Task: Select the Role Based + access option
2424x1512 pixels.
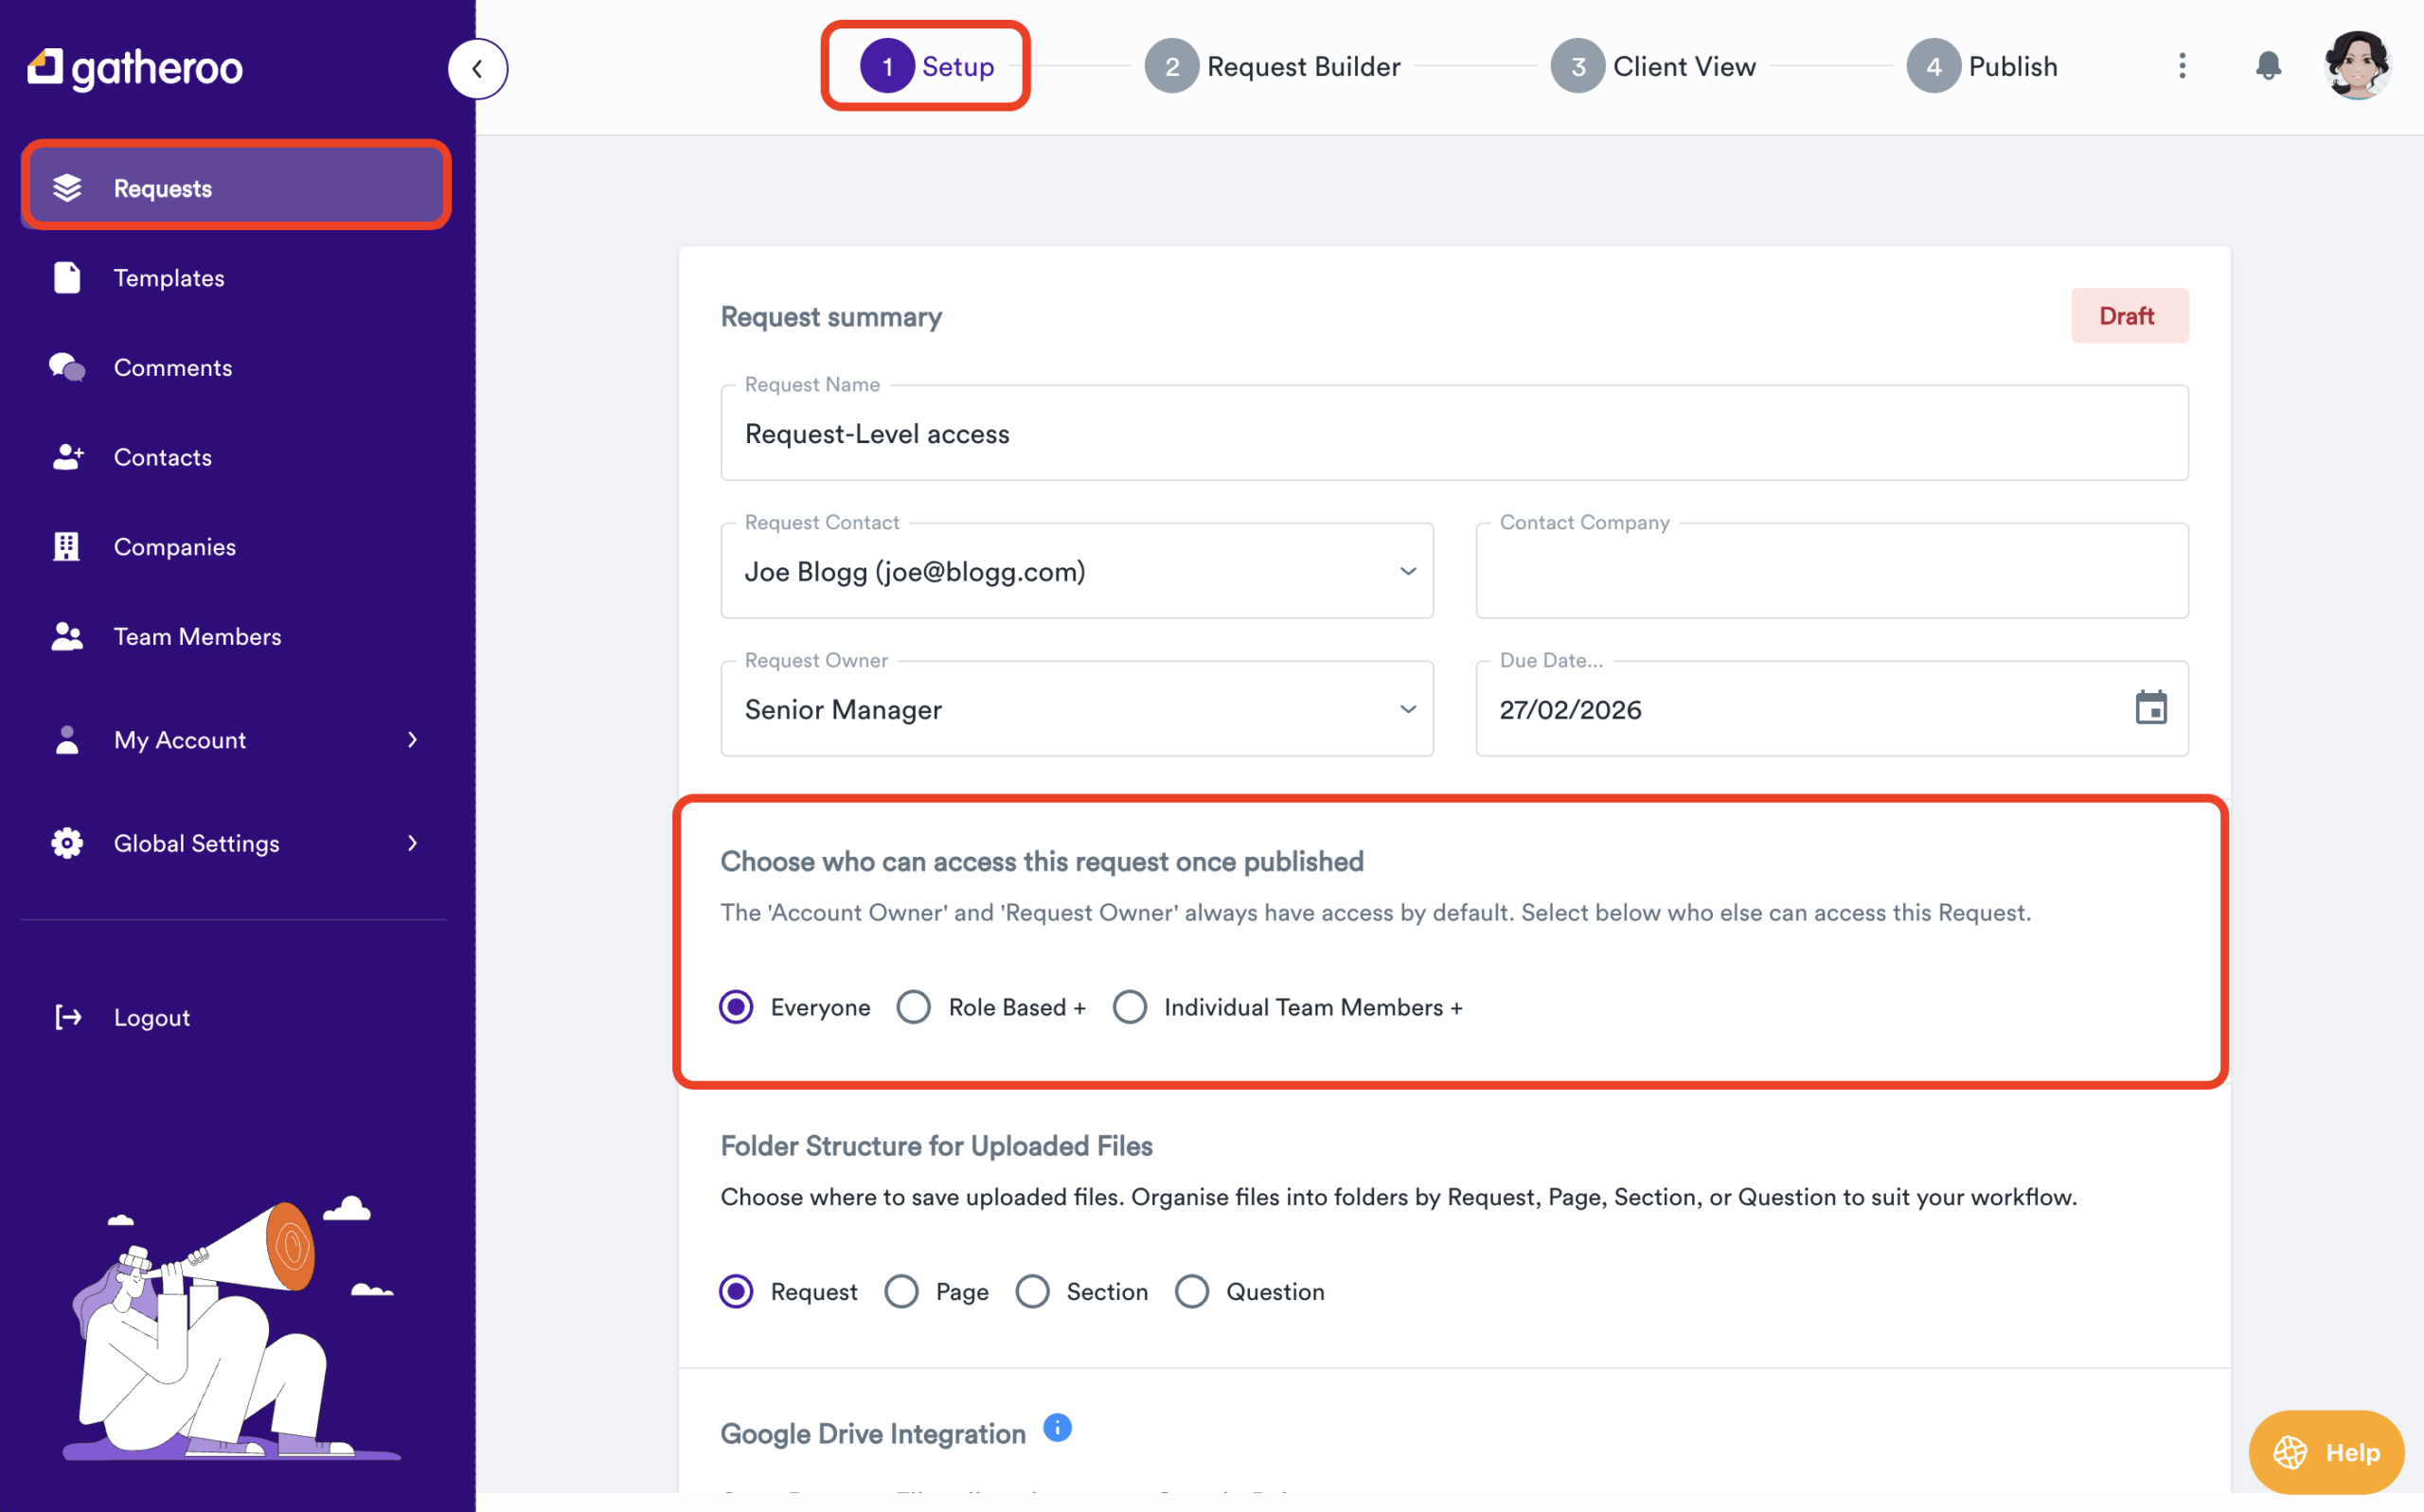Action: 913,1007
